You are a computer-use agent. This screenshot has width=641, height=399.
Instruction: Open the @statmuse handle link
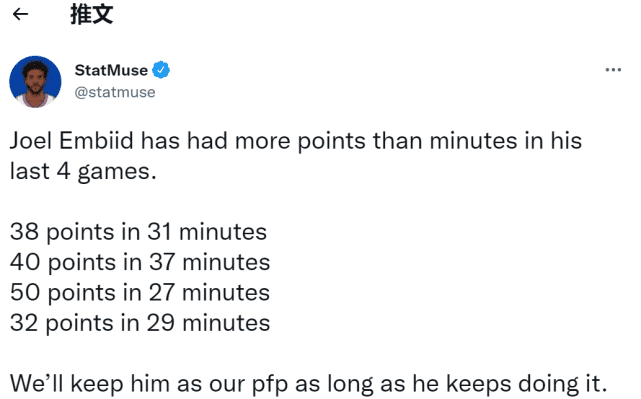click(115, 92)
